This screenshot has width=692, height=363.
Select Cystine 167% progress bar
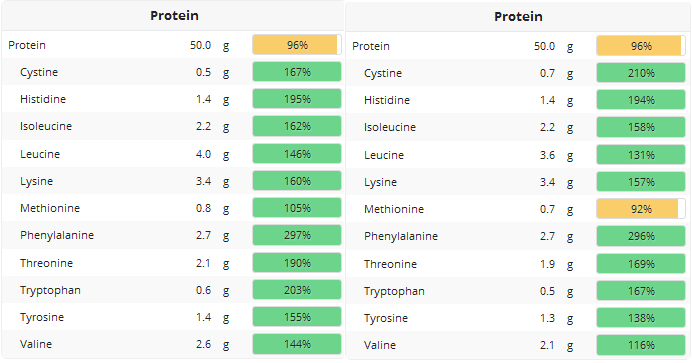point(297,72)
